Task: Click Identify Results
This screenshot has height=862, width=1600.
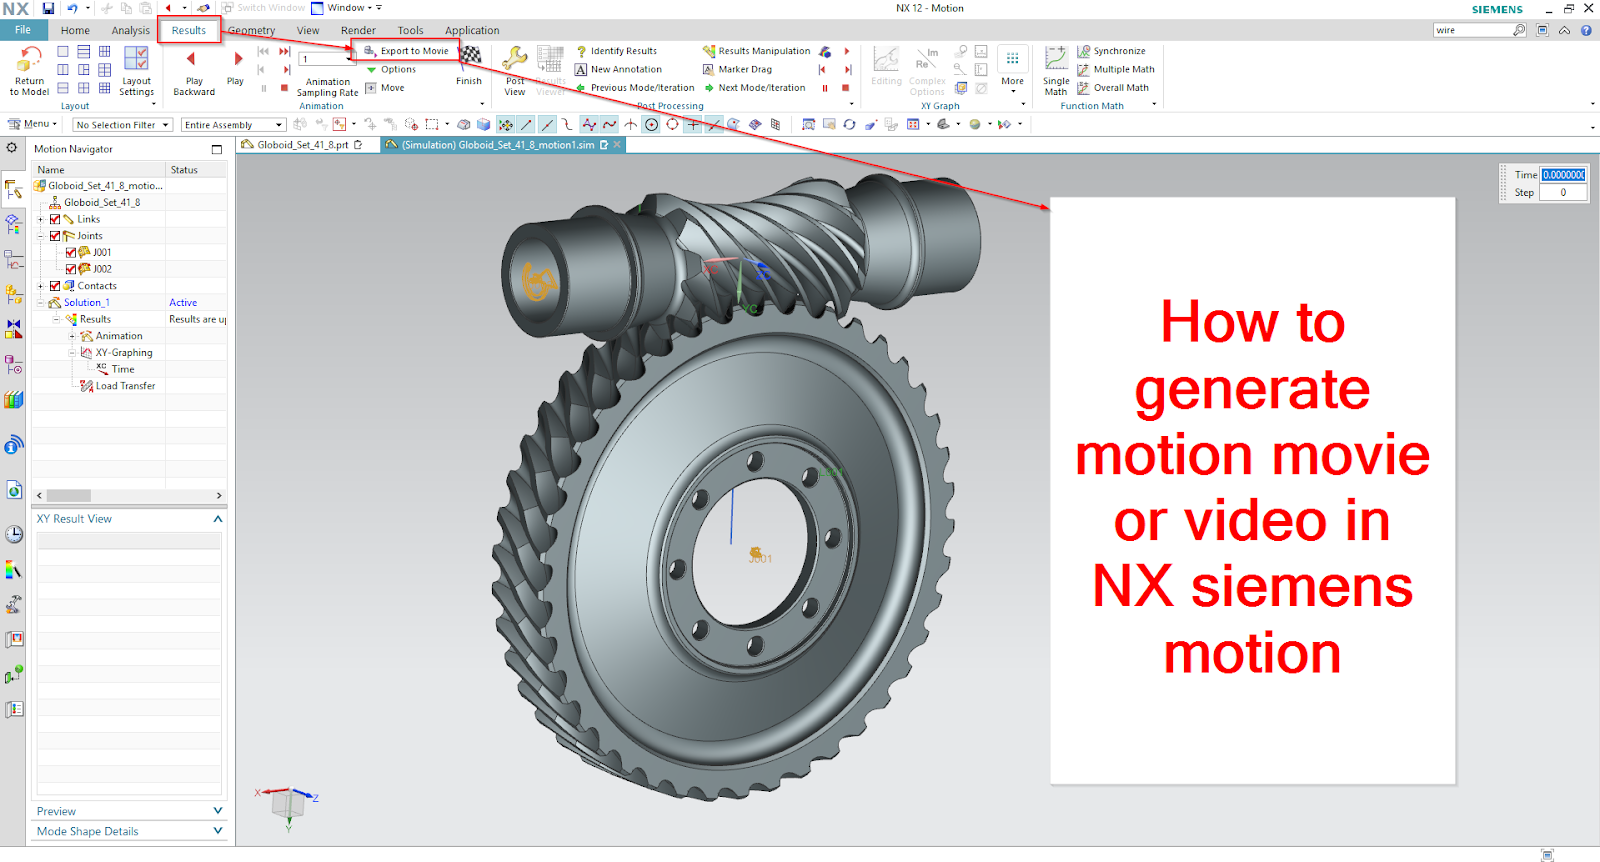Action: point(616,51)
